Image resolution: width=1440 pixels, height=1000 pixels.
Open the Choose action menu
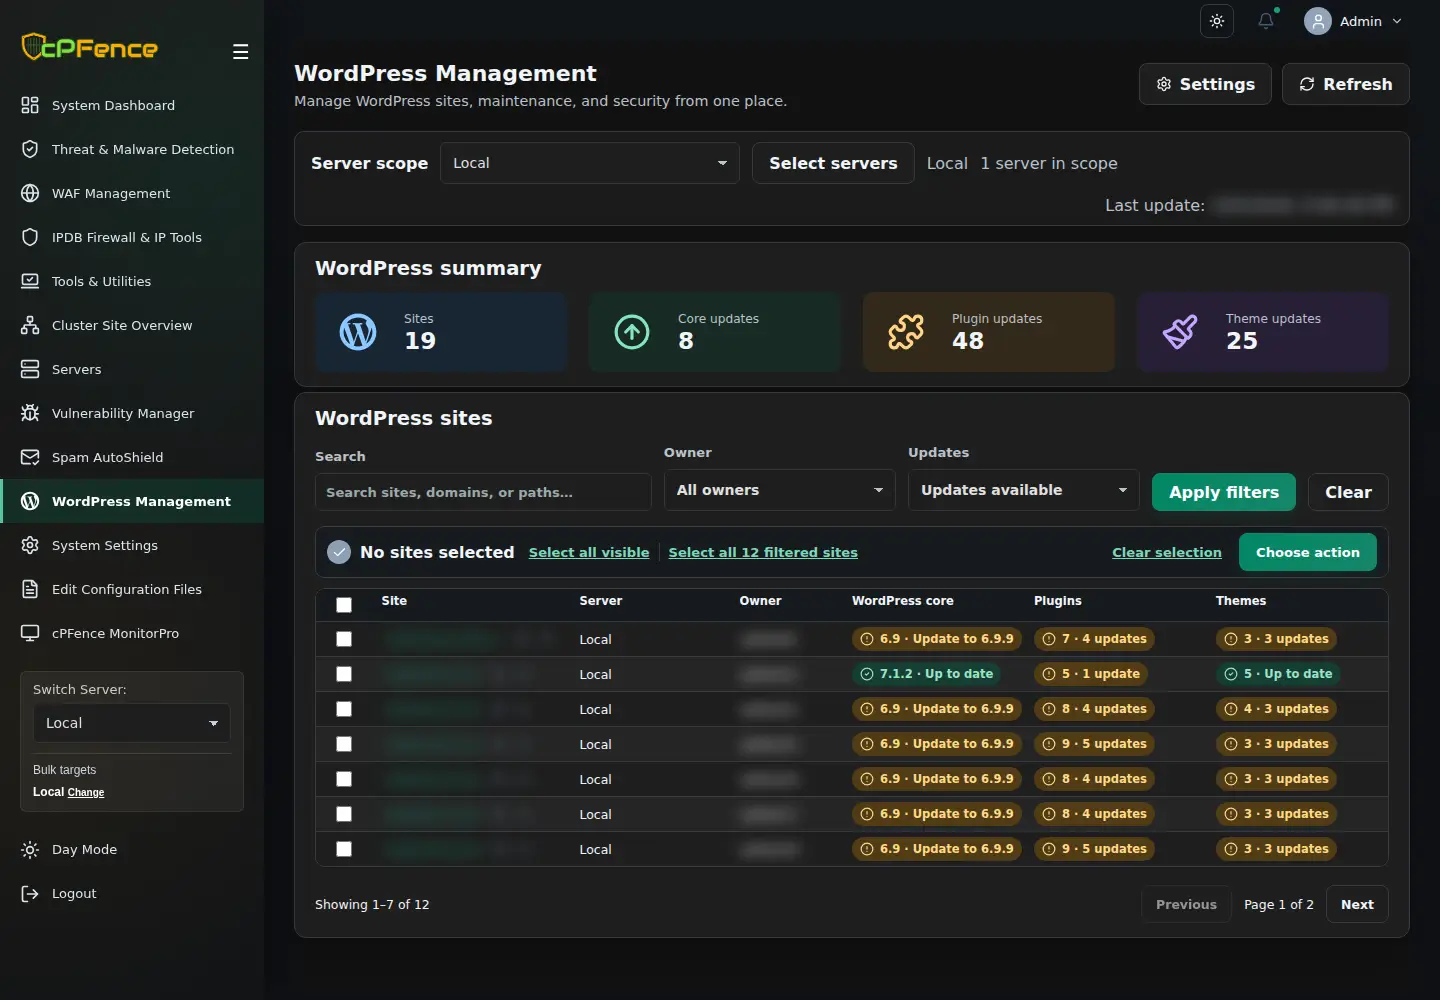(x=1308, y=552)
